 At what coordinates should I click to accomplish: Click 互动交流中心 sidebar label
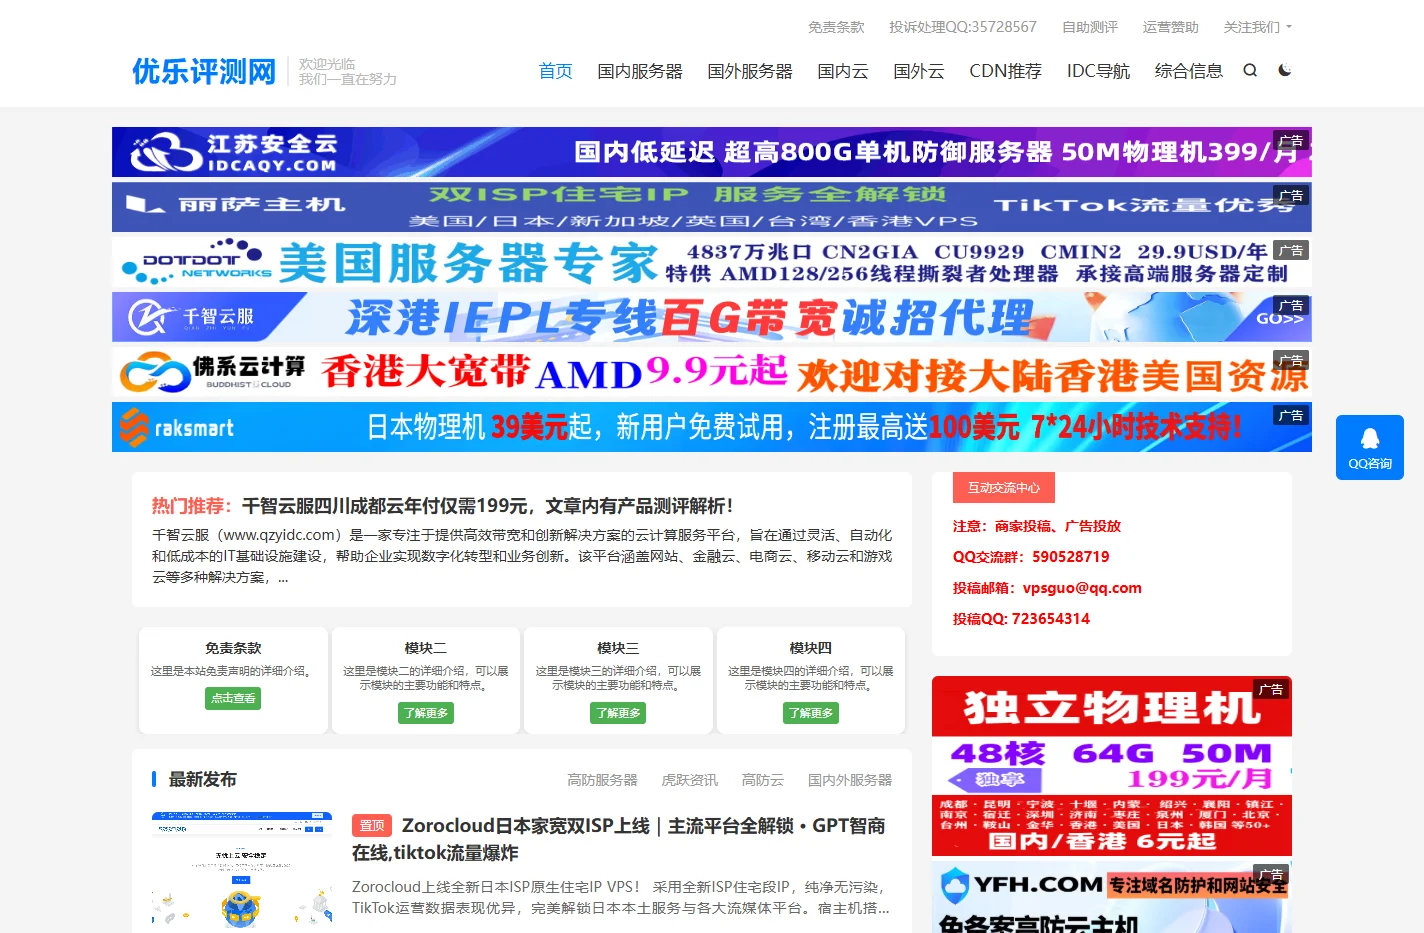pos(1004,488)
